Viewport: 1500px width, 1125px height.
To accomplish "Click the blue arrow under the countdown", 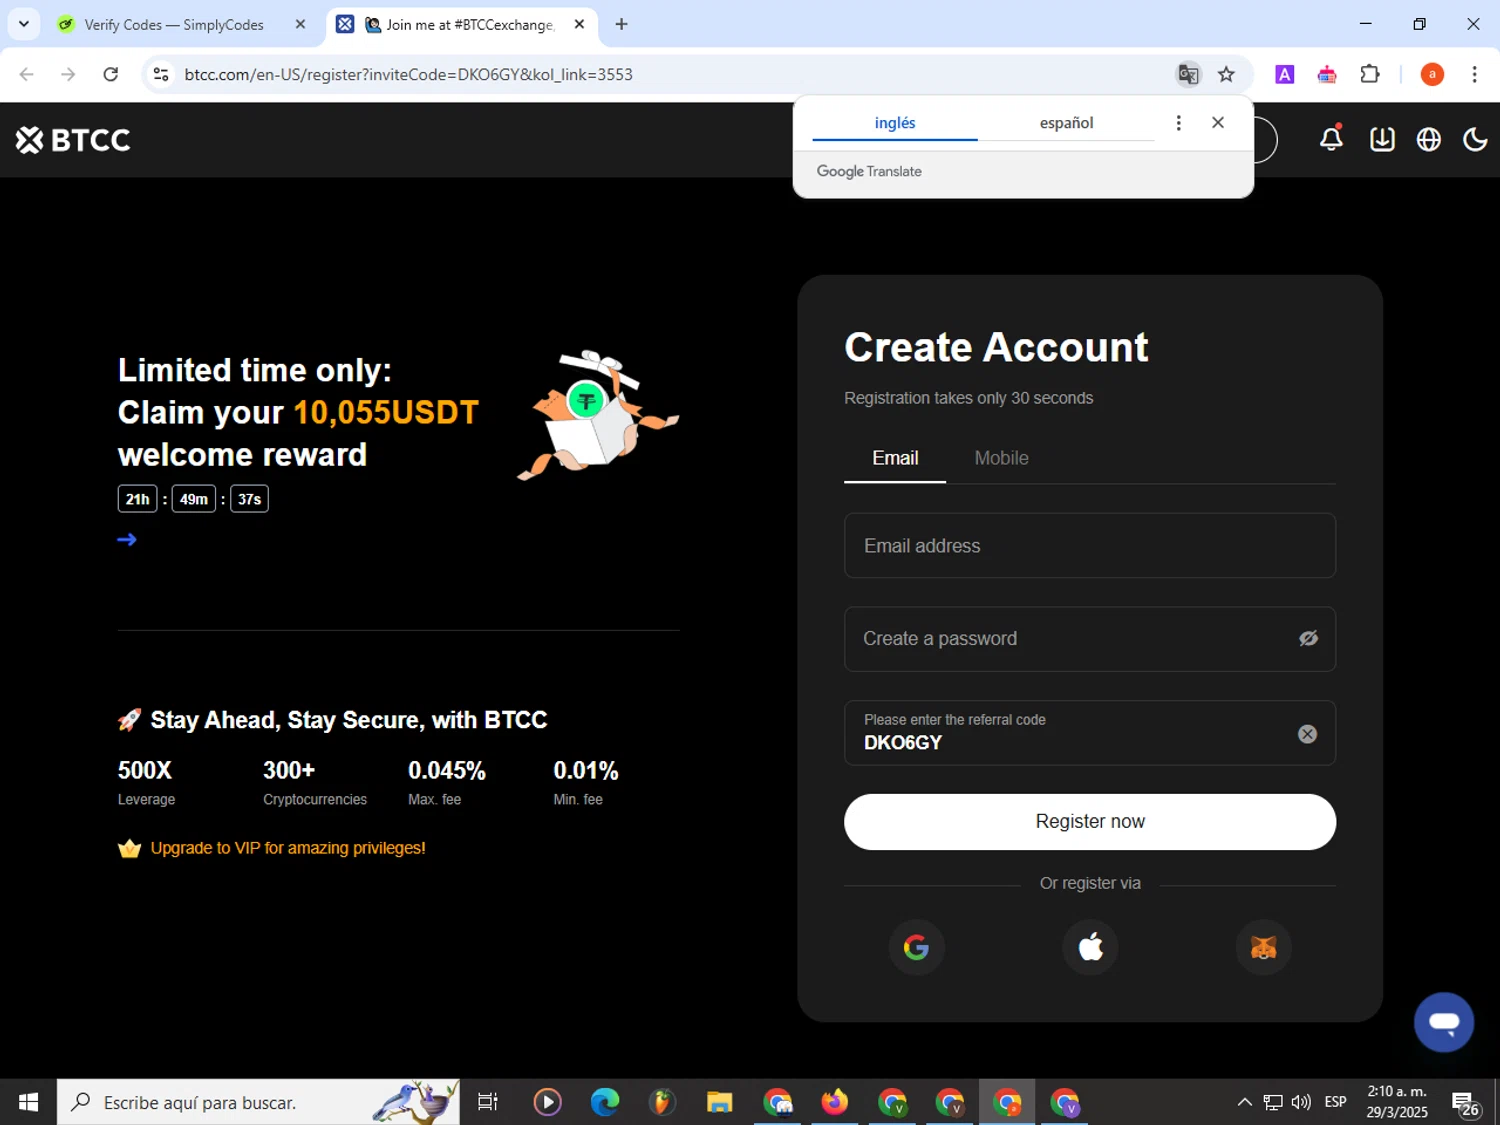I will [x=127, y=540].
